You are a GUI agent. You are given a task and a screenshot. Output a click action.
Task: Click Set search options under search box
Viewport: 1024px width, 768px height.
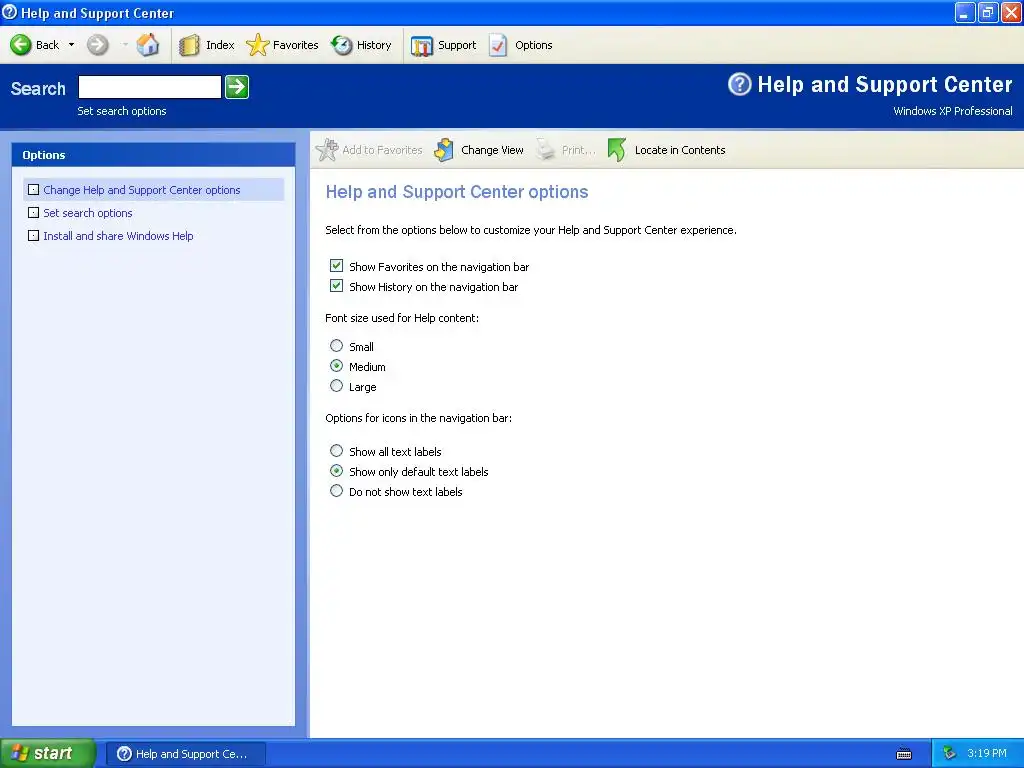pos(121,111)
